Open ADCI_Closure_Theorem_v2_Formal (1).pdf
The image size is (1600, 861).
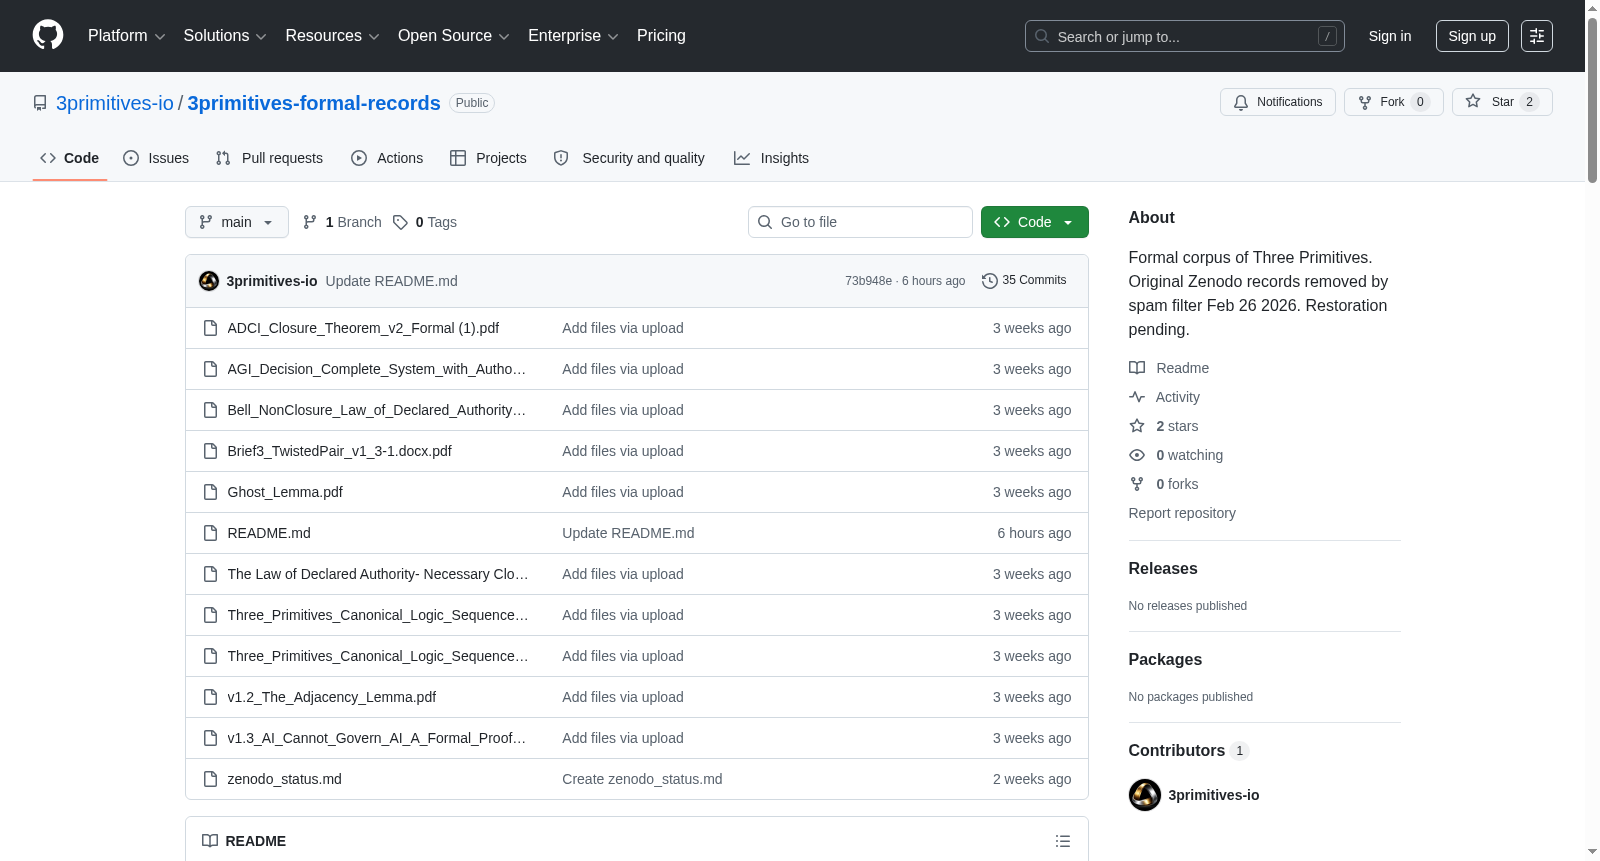tap(363, 328)
